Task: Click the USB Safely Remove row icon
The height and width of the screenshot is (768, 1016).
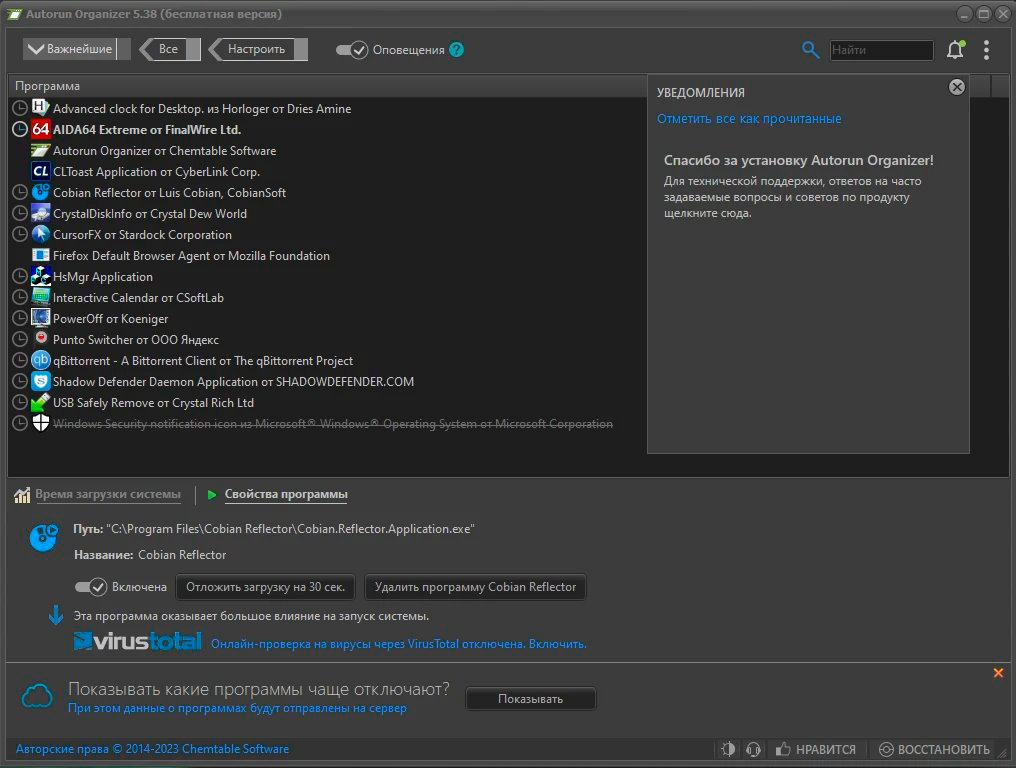Action: coord(41,402)
